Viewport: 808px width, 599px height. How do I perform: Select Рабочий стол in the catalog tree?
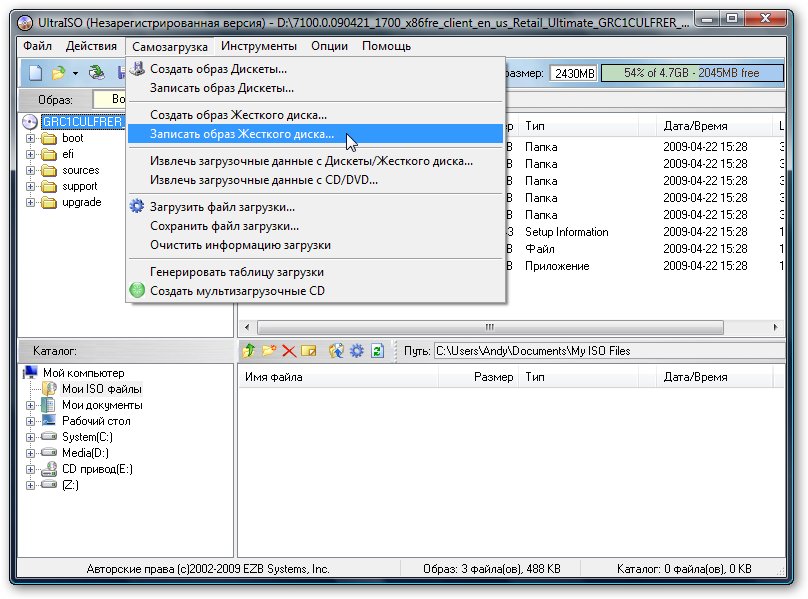pyautogui.click(x=96, y=421)
